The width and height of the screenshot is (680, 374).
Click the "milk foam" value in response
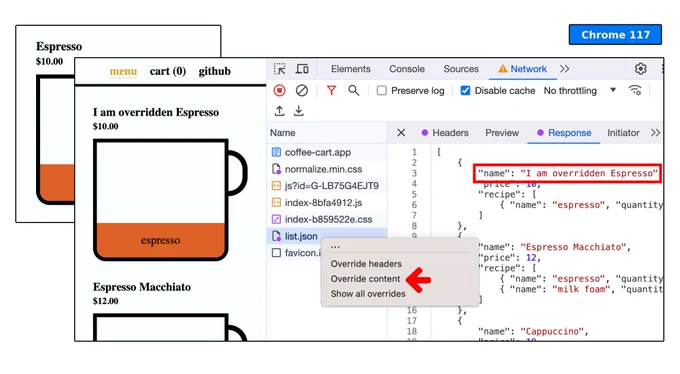click(581, 289)
